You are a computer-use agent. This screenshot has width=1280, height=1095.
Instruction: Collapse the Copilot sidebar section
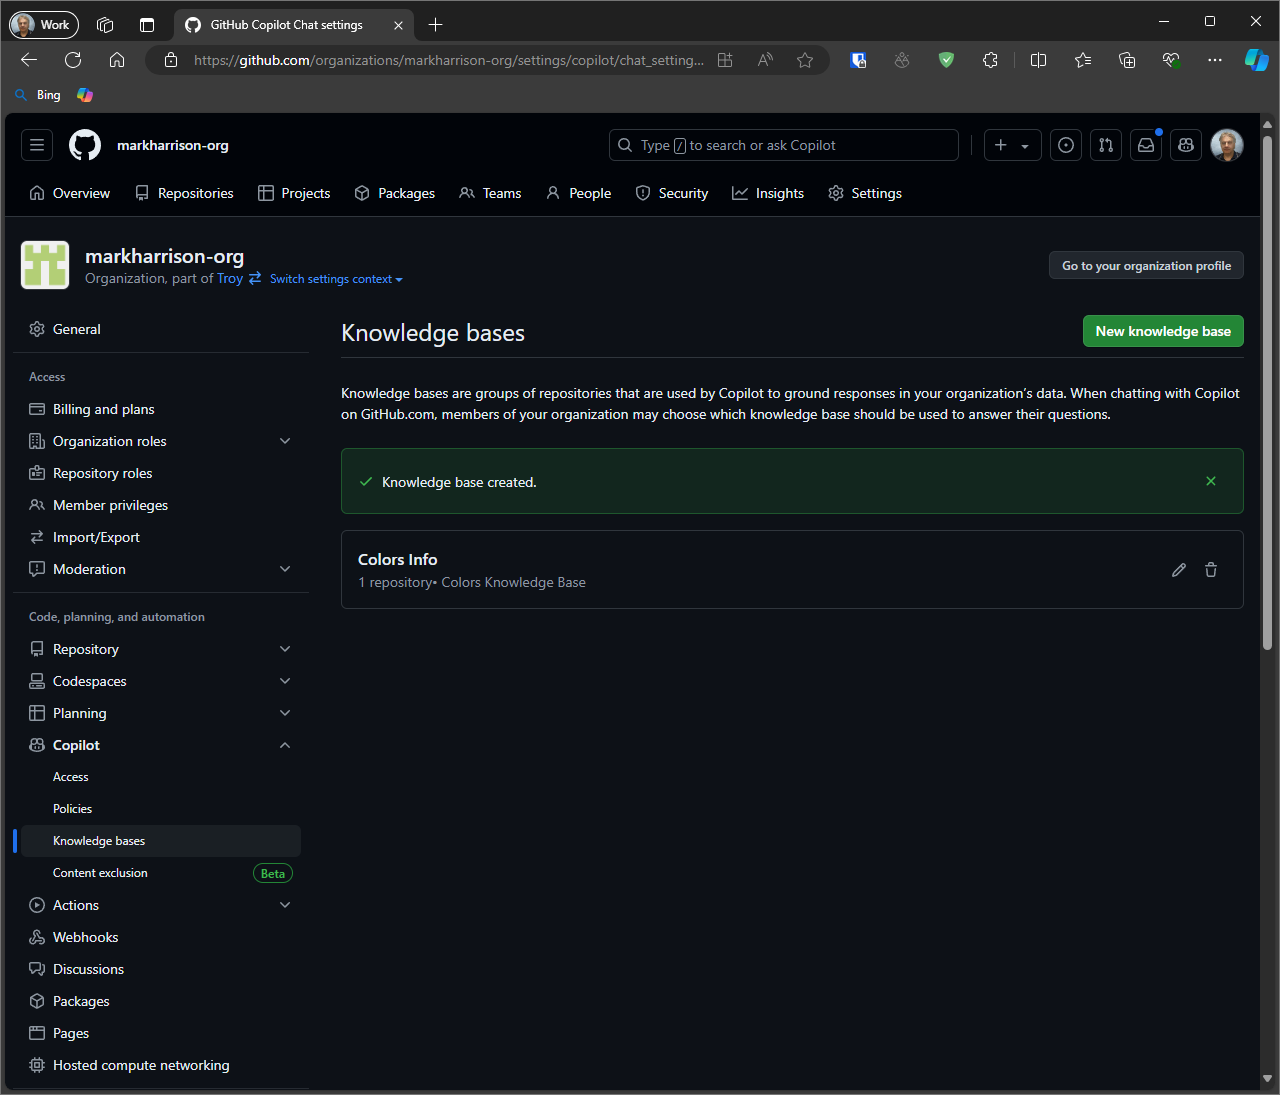285,745
